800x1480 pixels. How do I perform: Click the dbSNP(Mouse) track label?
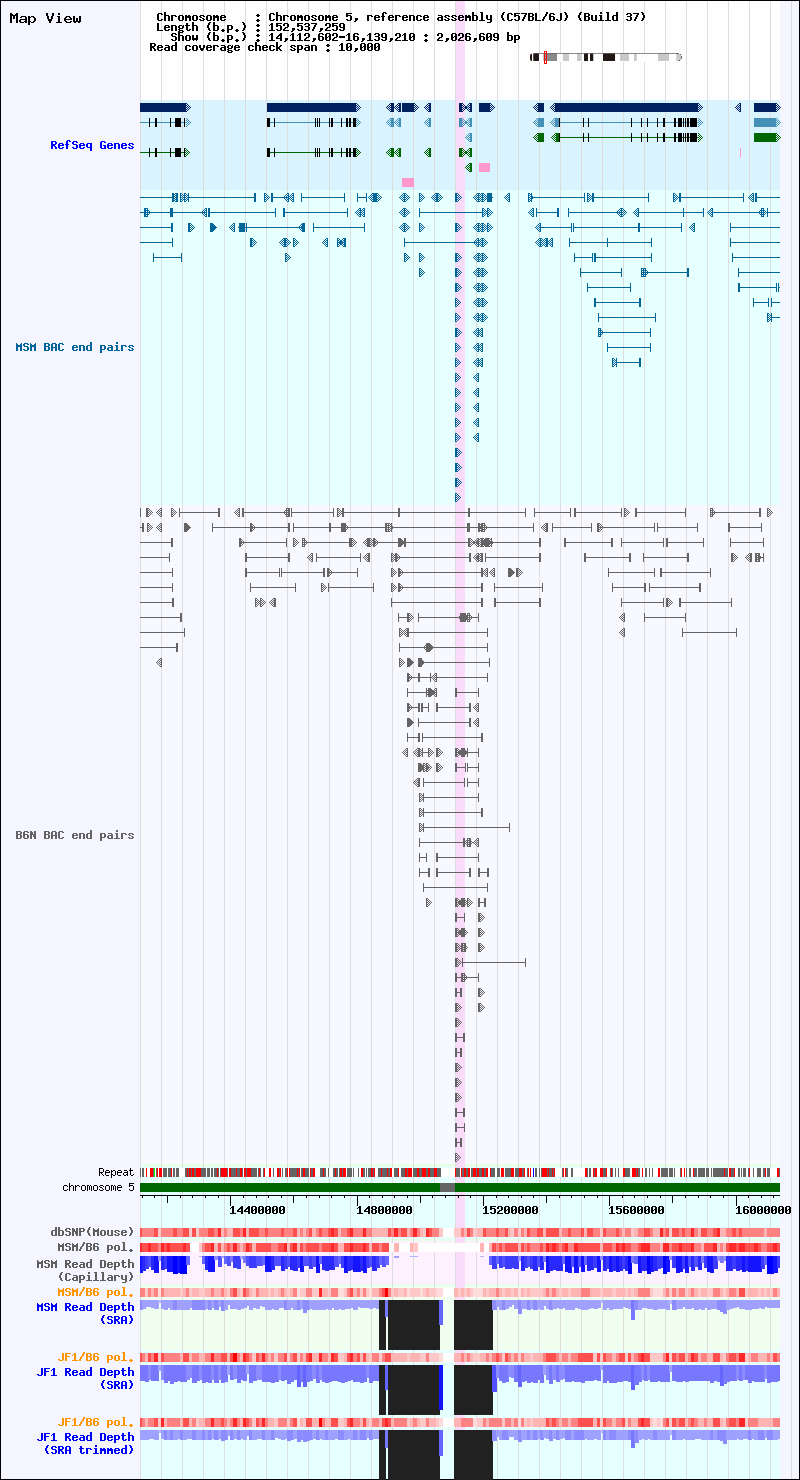coord(92,1232)
